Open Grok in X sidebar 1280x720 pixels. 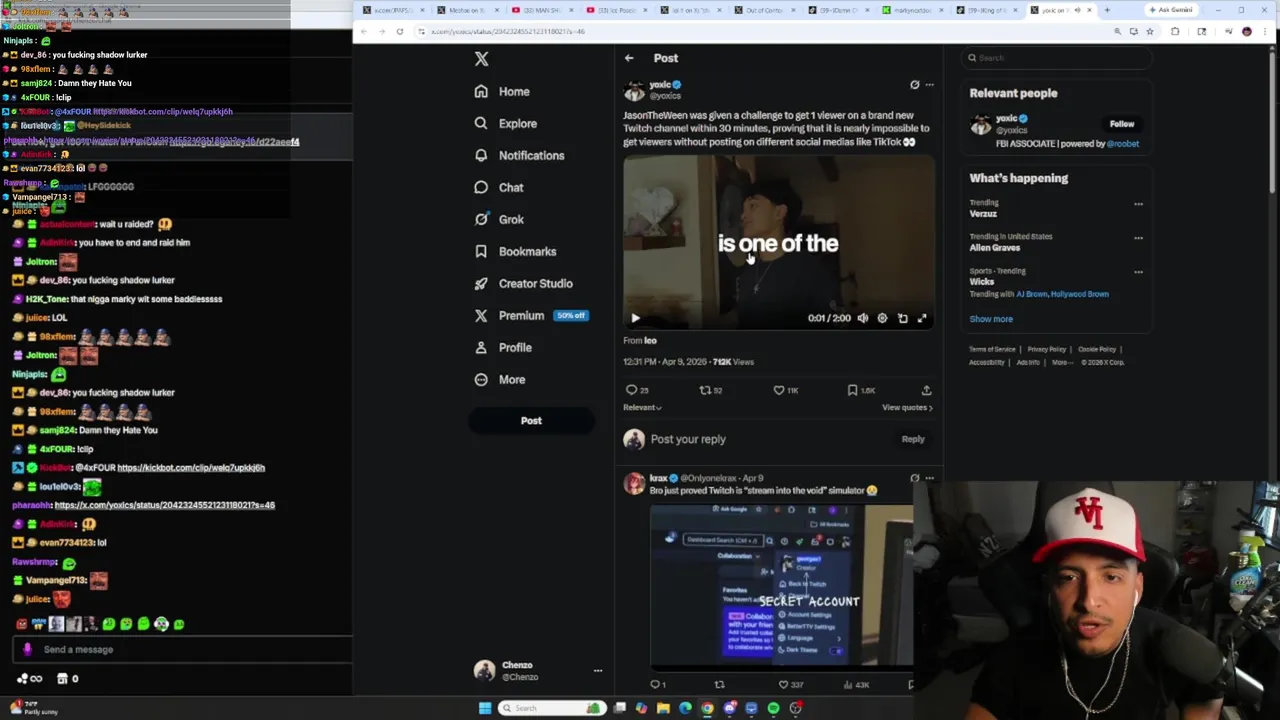click(x=498, y=219)
